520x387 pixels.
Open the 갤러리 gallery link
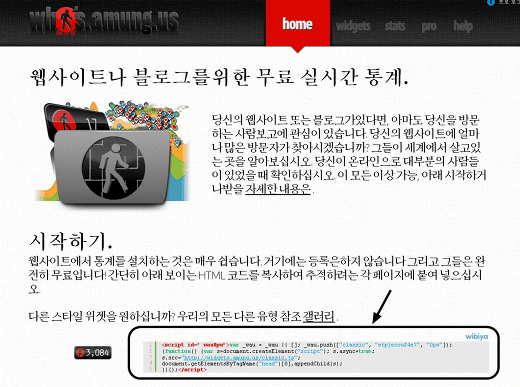[x=319, y=316]
